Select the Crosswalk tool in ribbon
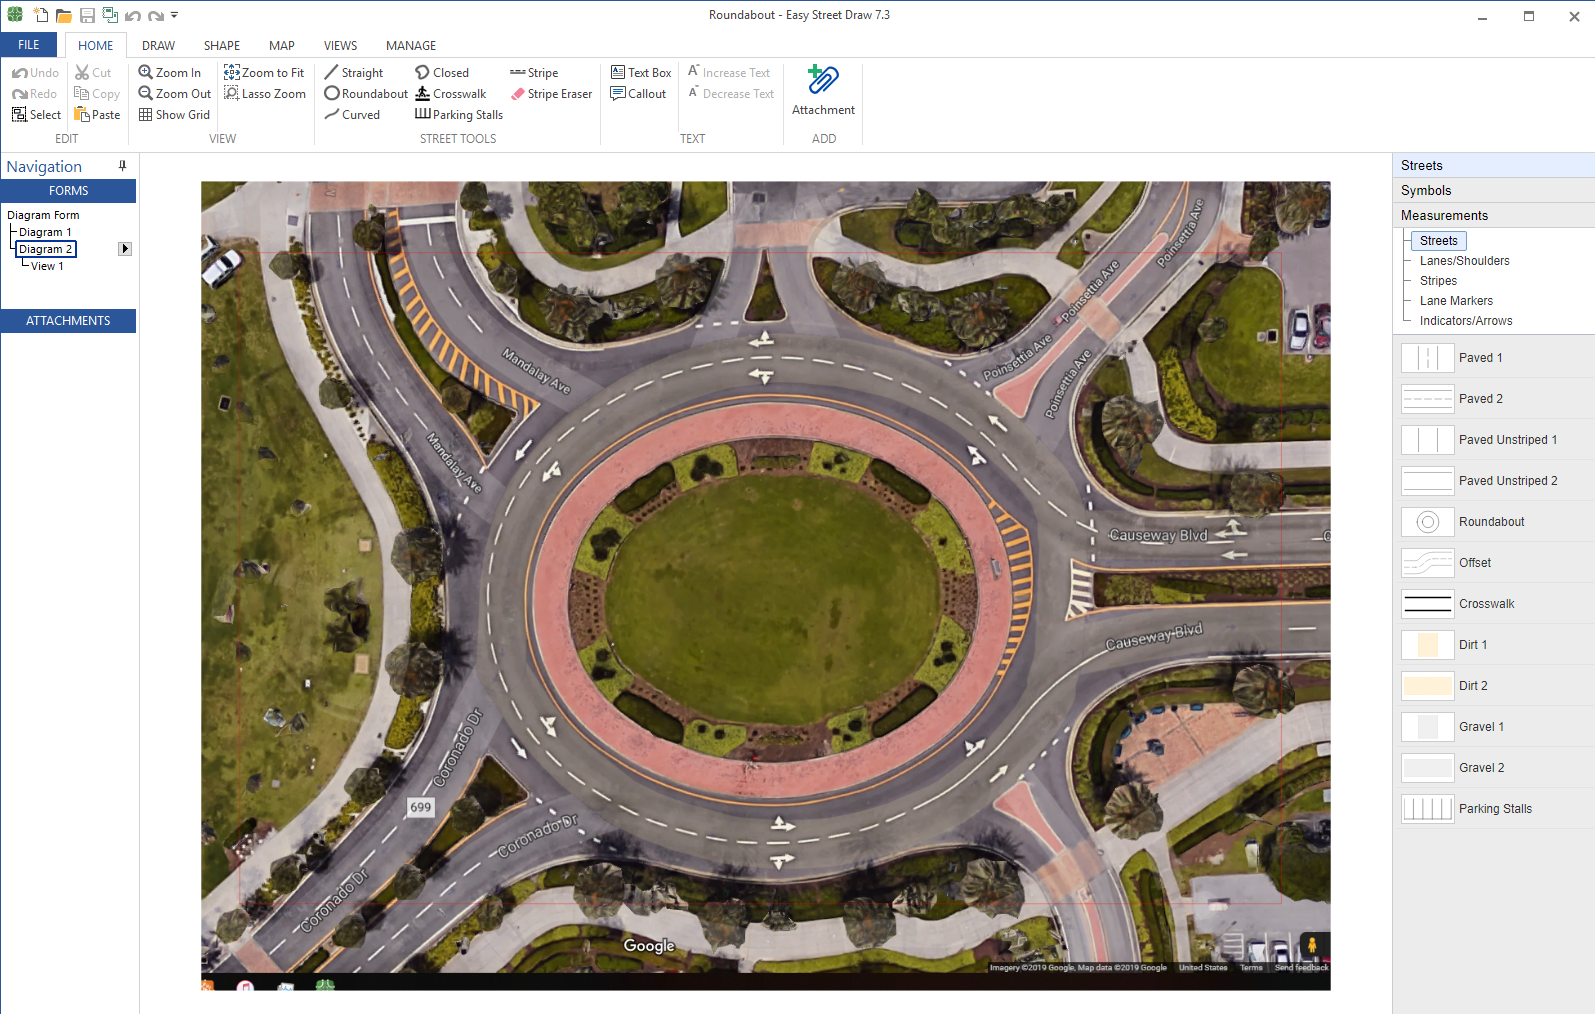The width and height of the screenshot is (1595, 1014). pos(451,94)
